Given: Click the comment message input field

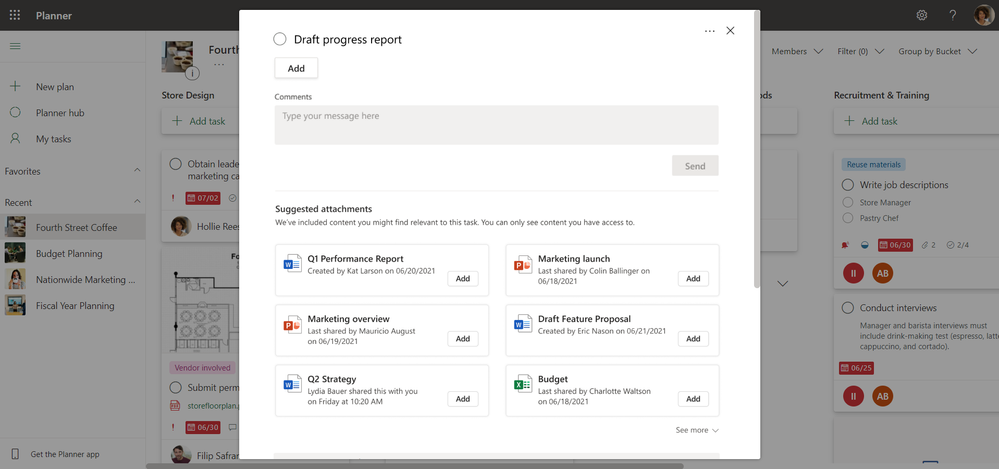Looking at the screenshot, I should tap(496, 125).
